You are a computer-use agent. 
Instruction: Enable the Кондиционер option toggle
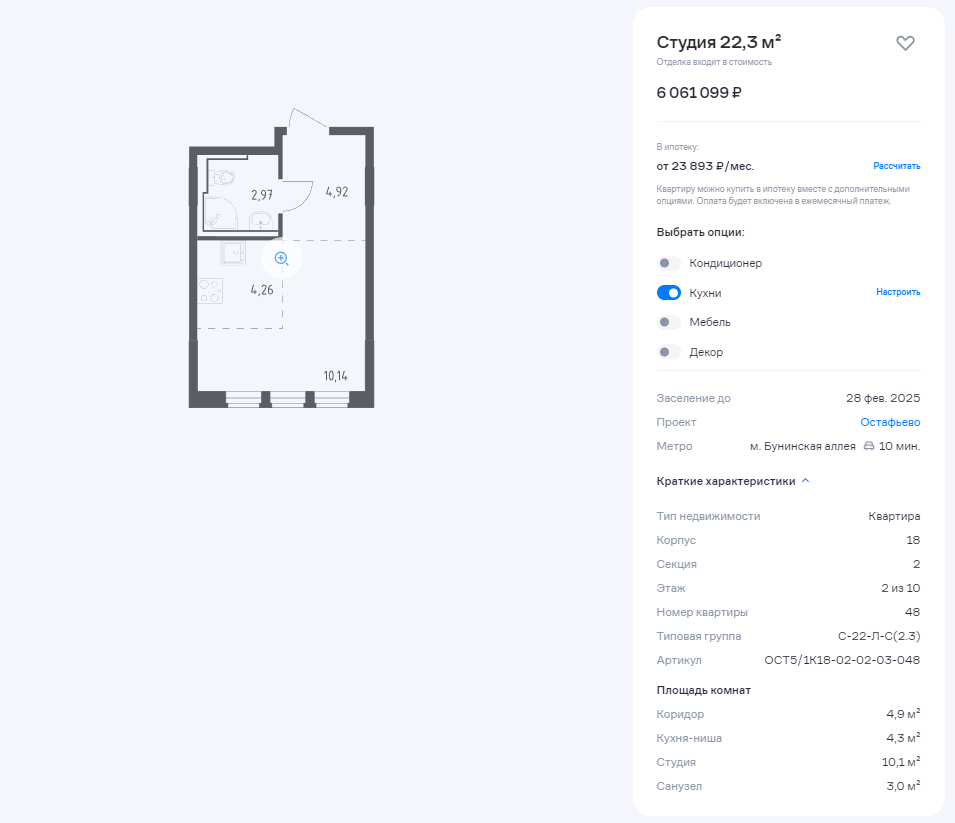tap(668, 263)
